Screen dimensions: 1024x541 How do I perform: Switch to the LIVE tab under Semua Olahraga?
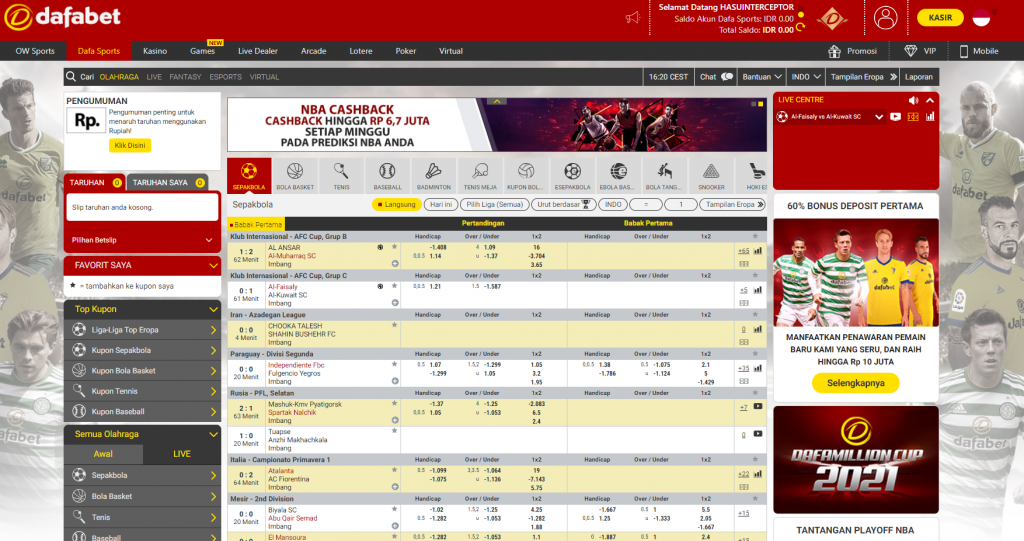(182, 453)
